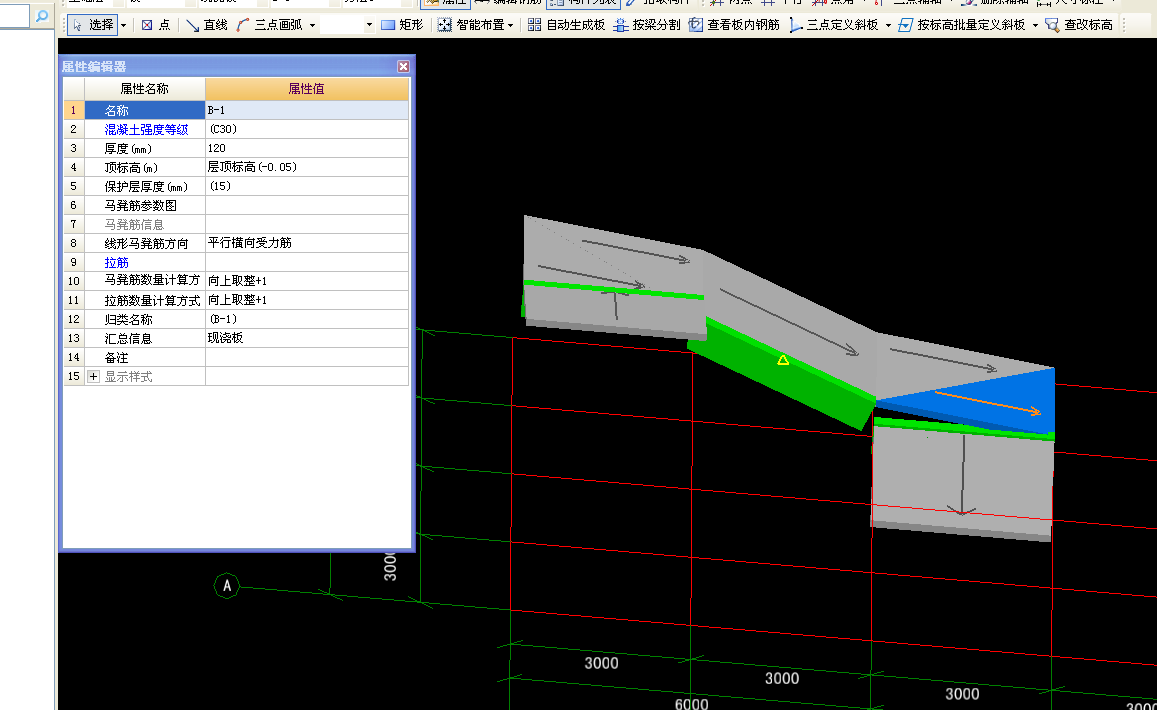This screenshot has height=710, width=1157.
Task: Click row number 1 in property table
Action: pyautogui.click(x=73, y=111)
